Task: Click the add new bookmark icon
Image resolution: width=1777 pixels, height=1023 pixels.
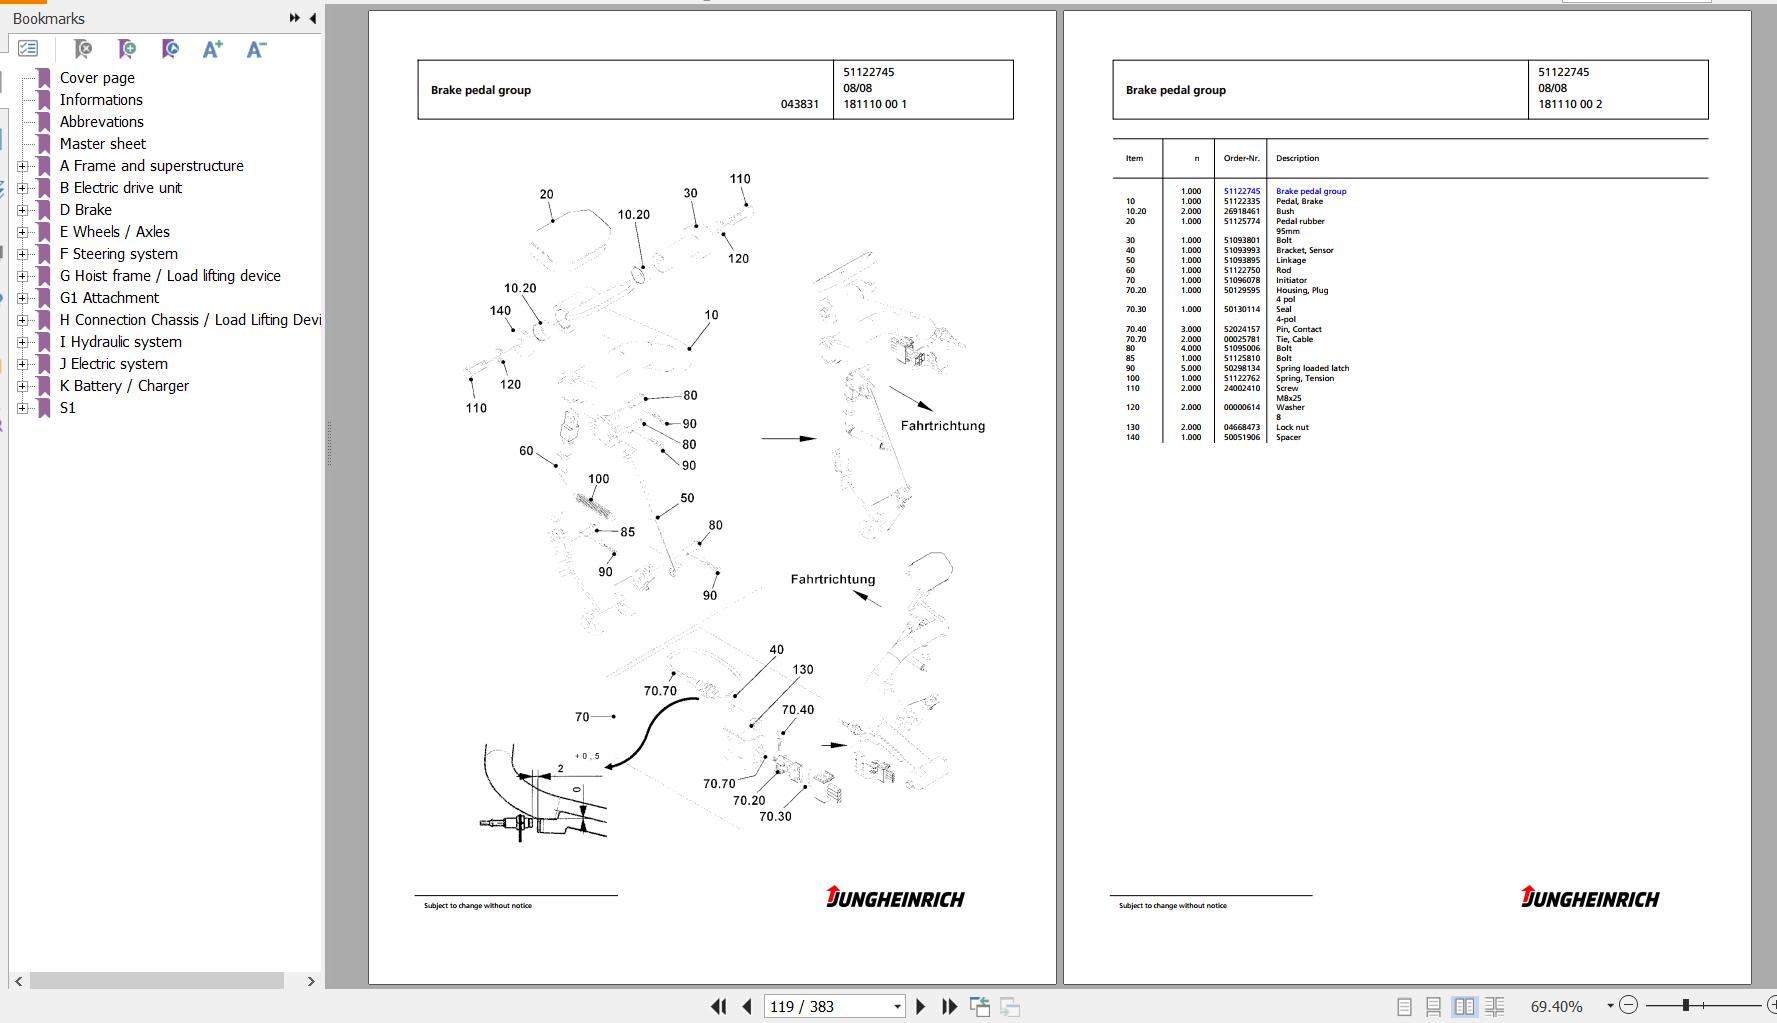Action: click(127, 49)
